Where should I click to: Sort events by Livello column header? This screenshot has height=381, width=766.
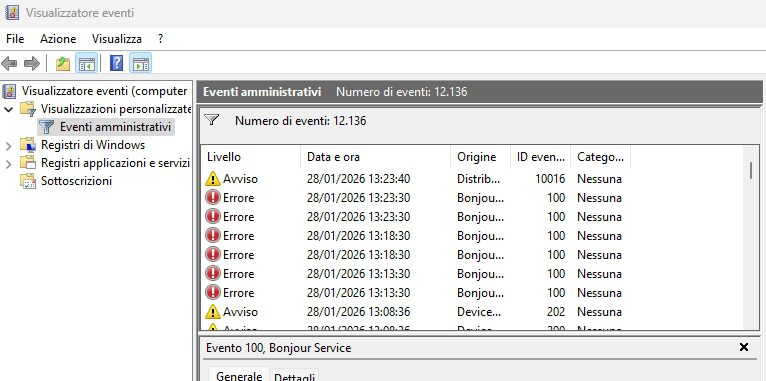click(x=251, y=157)
